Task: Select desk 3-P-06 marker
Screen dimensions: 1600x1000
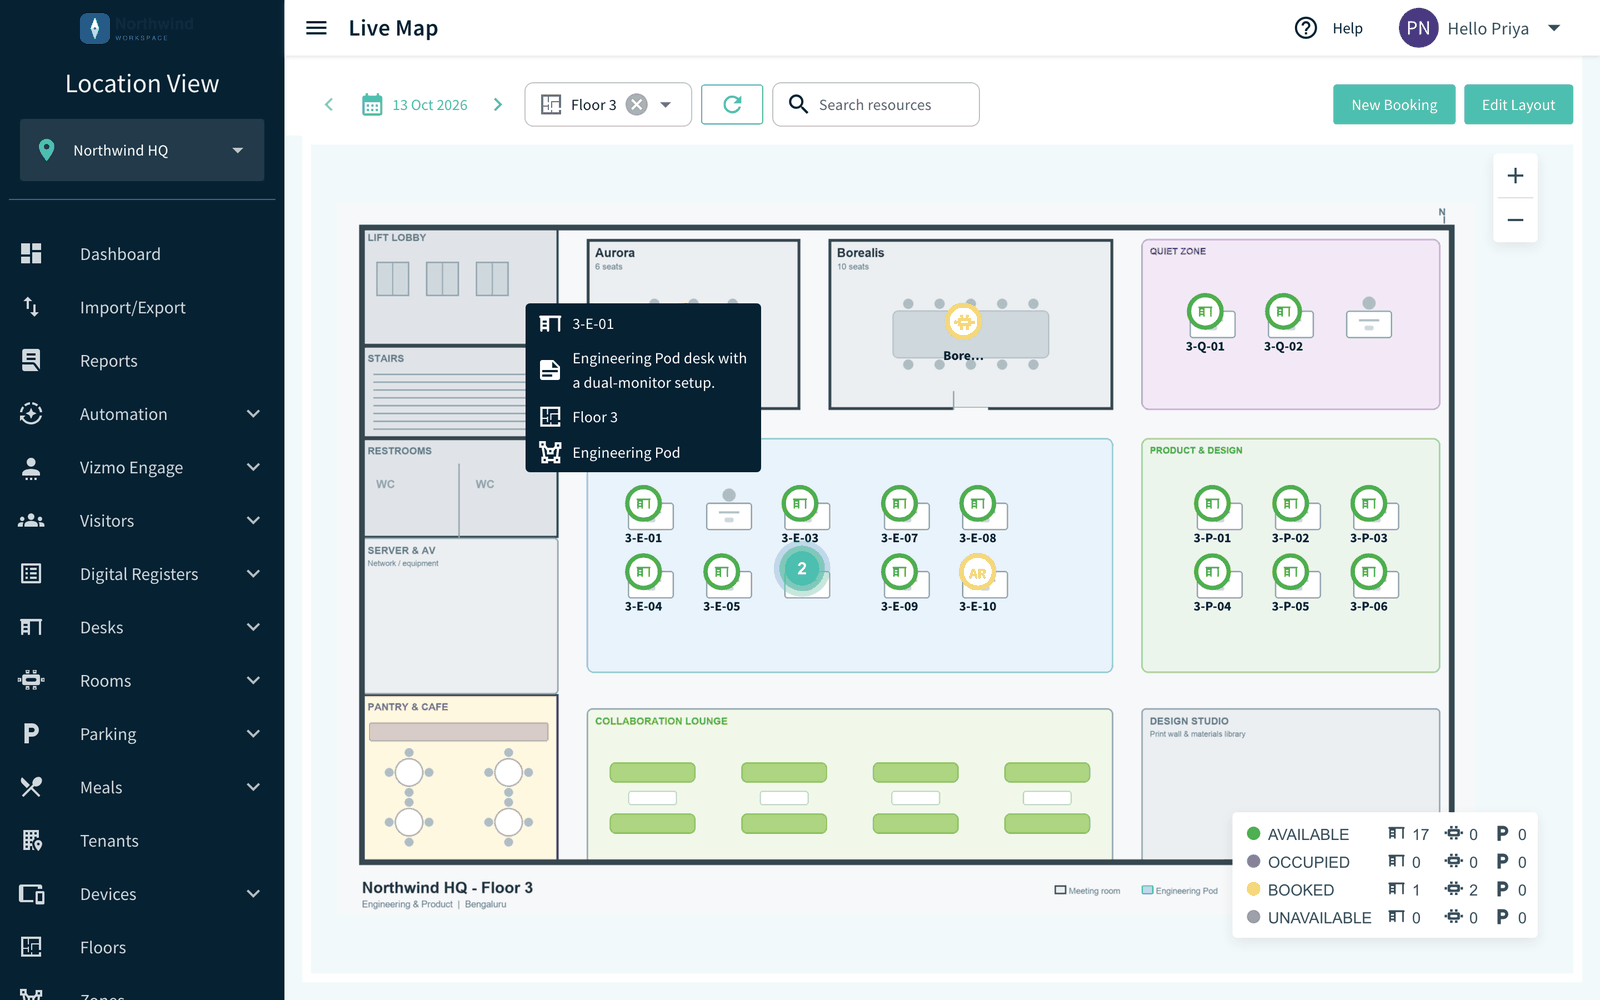Action: pos(1368,572)
